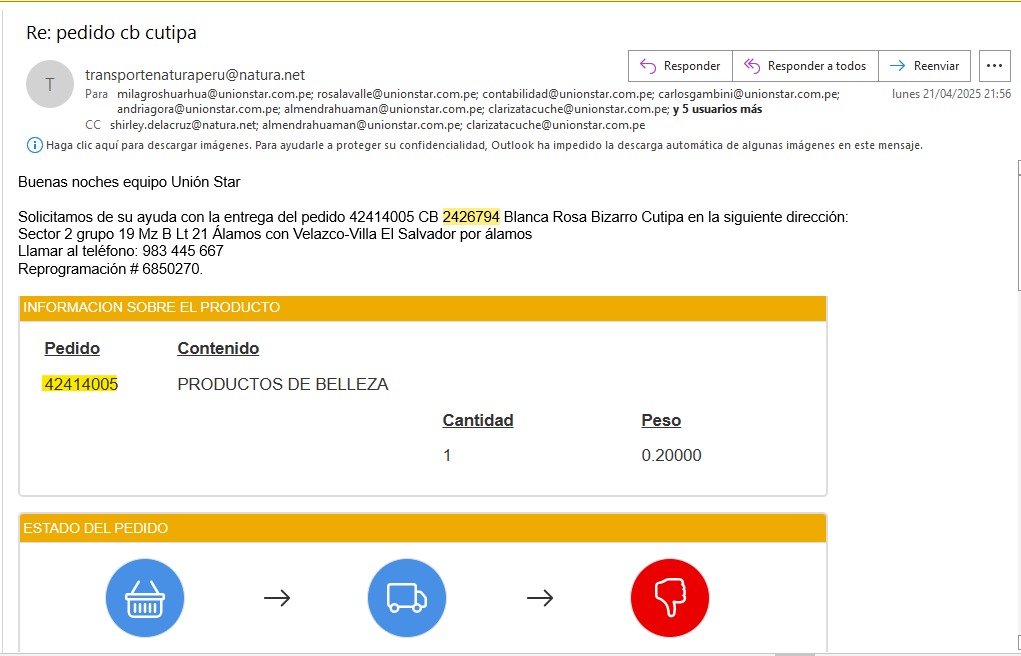Viewport: 1021px width, 656px height.
Task: Click the arrow between truck and thumbs-down
Action: pyautogui.click(x=540, y=598)
